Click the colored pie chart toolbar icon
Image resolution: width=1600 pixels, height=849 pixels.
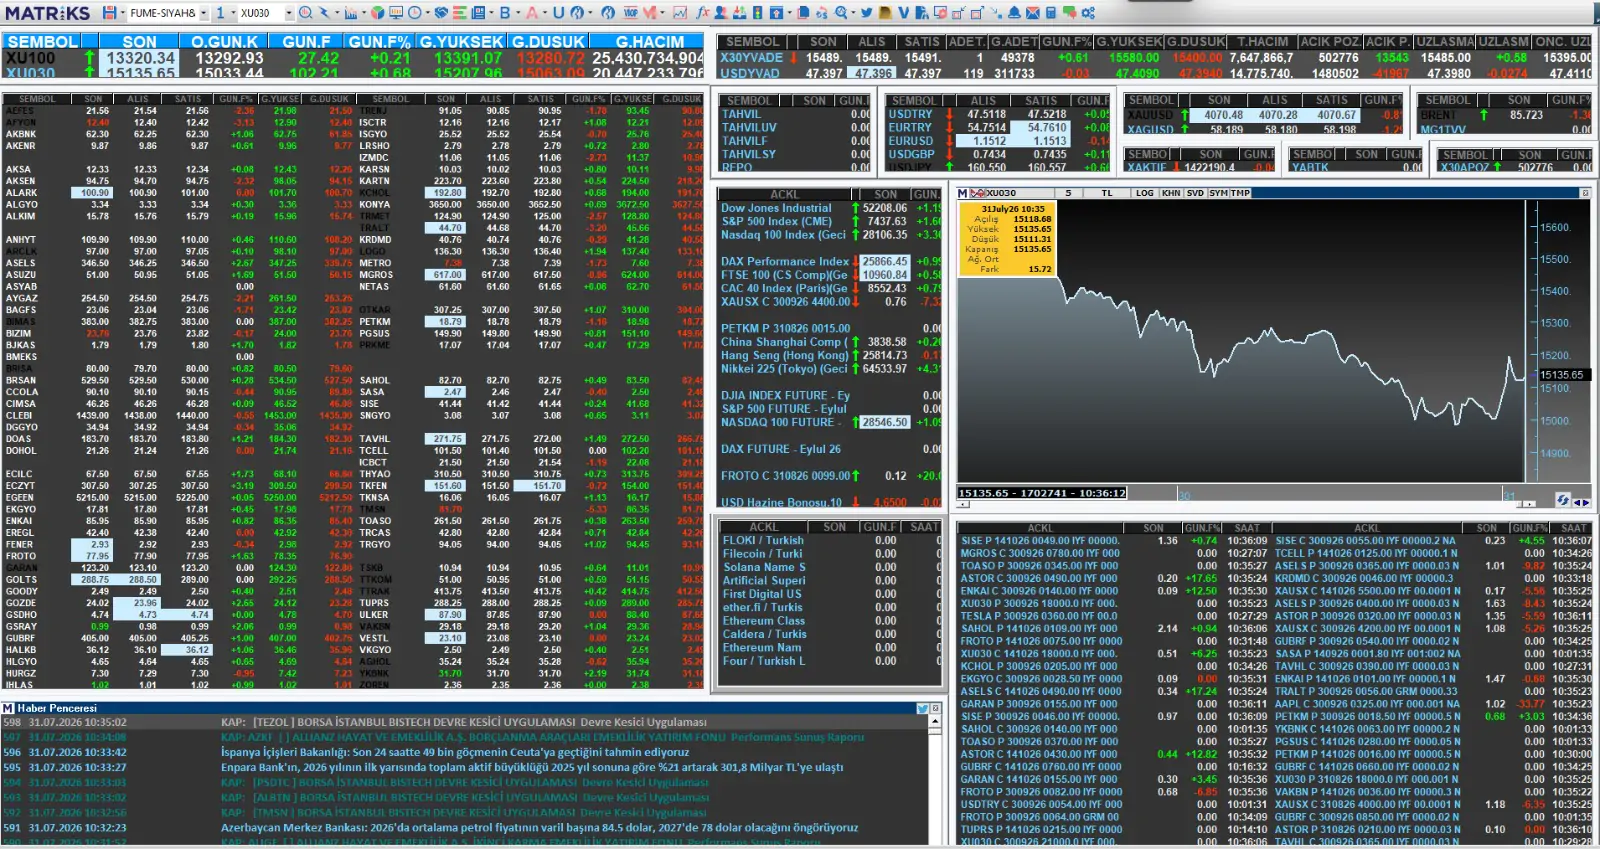pos(377,13)
